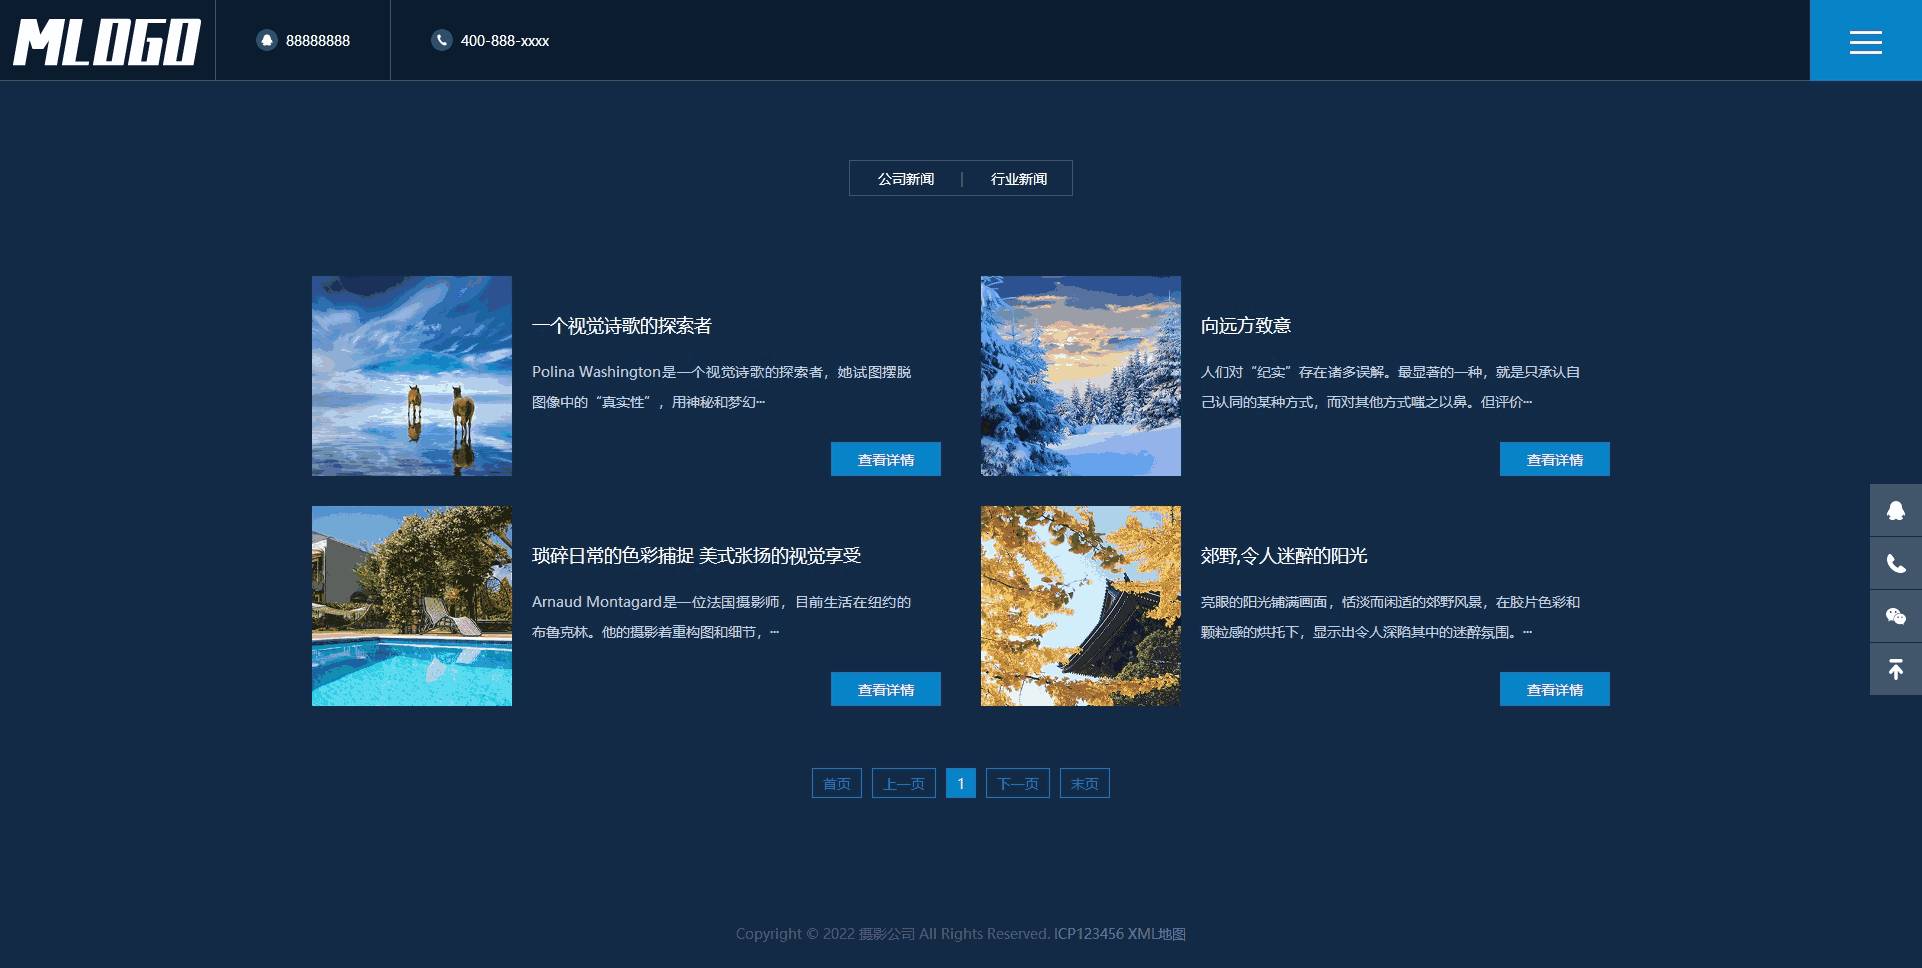Click the phone icon beside 400-888-xxxx

pyautogui.click(x=441, y=41)
